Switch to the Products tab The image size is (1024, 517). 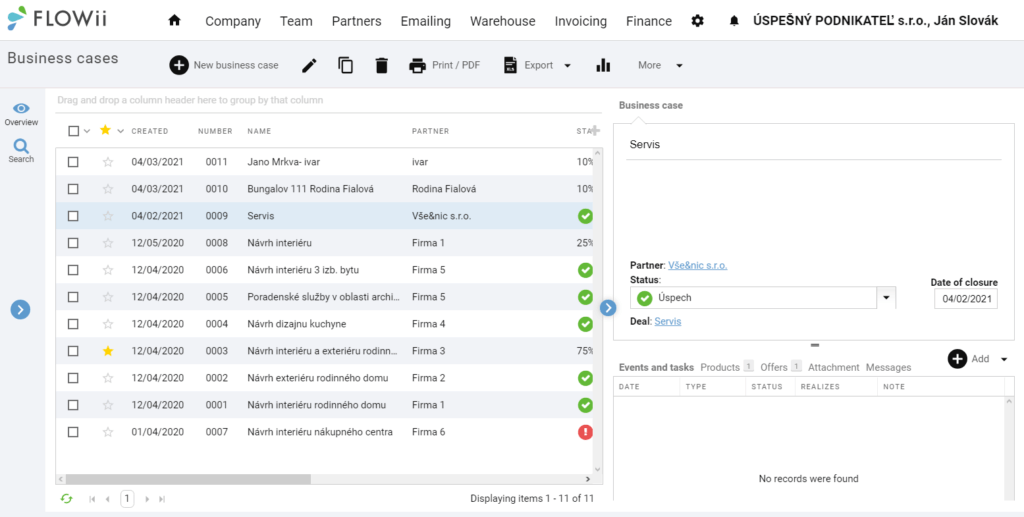[720, 368]
